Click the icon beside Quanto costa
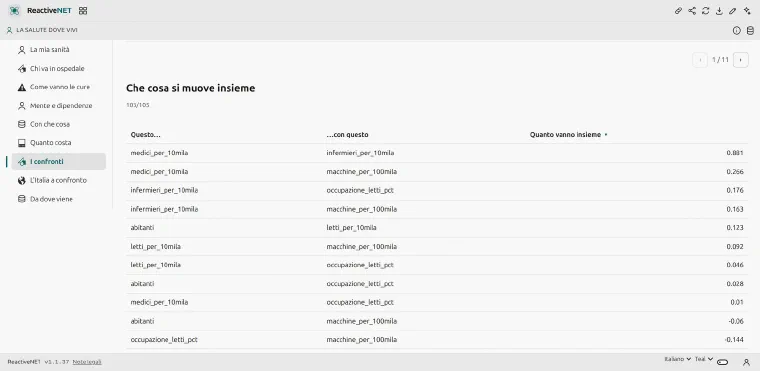 21,143
